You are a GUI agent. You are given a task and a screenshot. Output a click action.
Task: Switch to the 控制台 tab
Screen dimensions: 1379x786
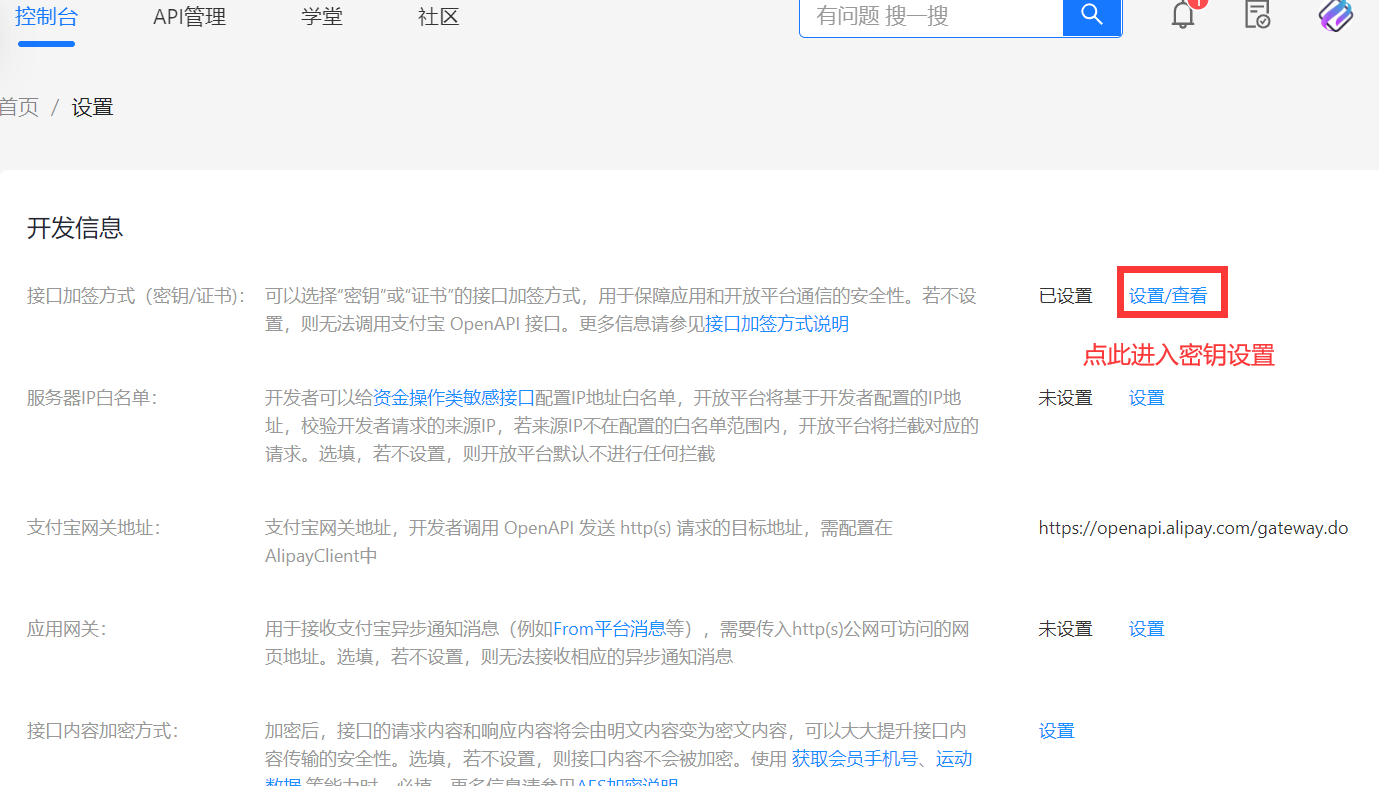pos(46,17)
